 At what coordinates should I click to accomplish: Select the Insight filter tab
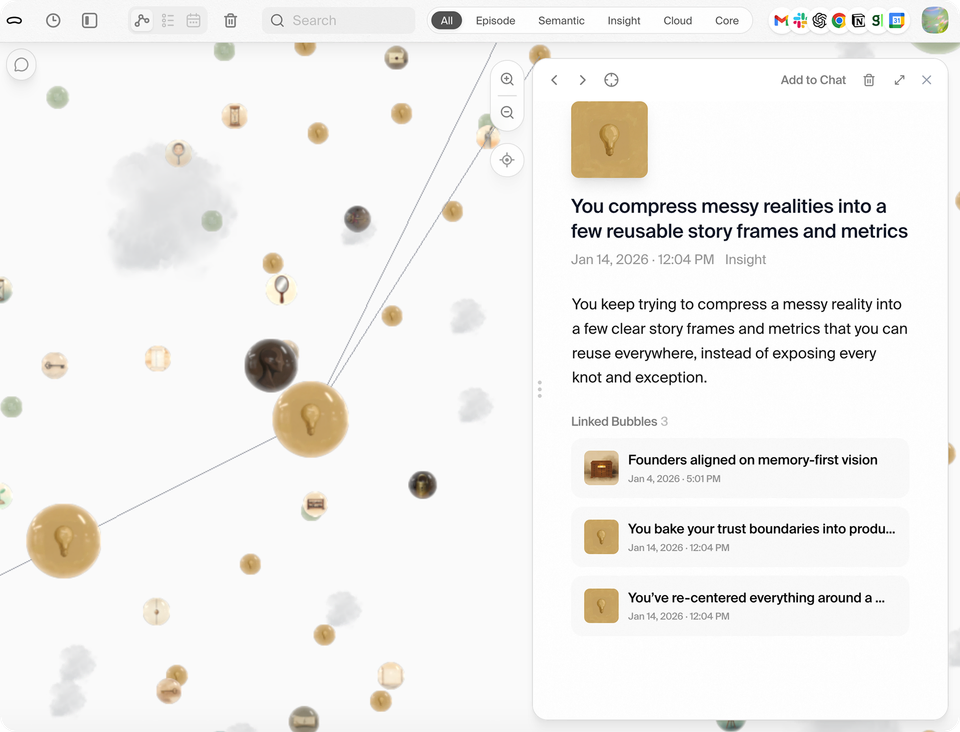624,20
